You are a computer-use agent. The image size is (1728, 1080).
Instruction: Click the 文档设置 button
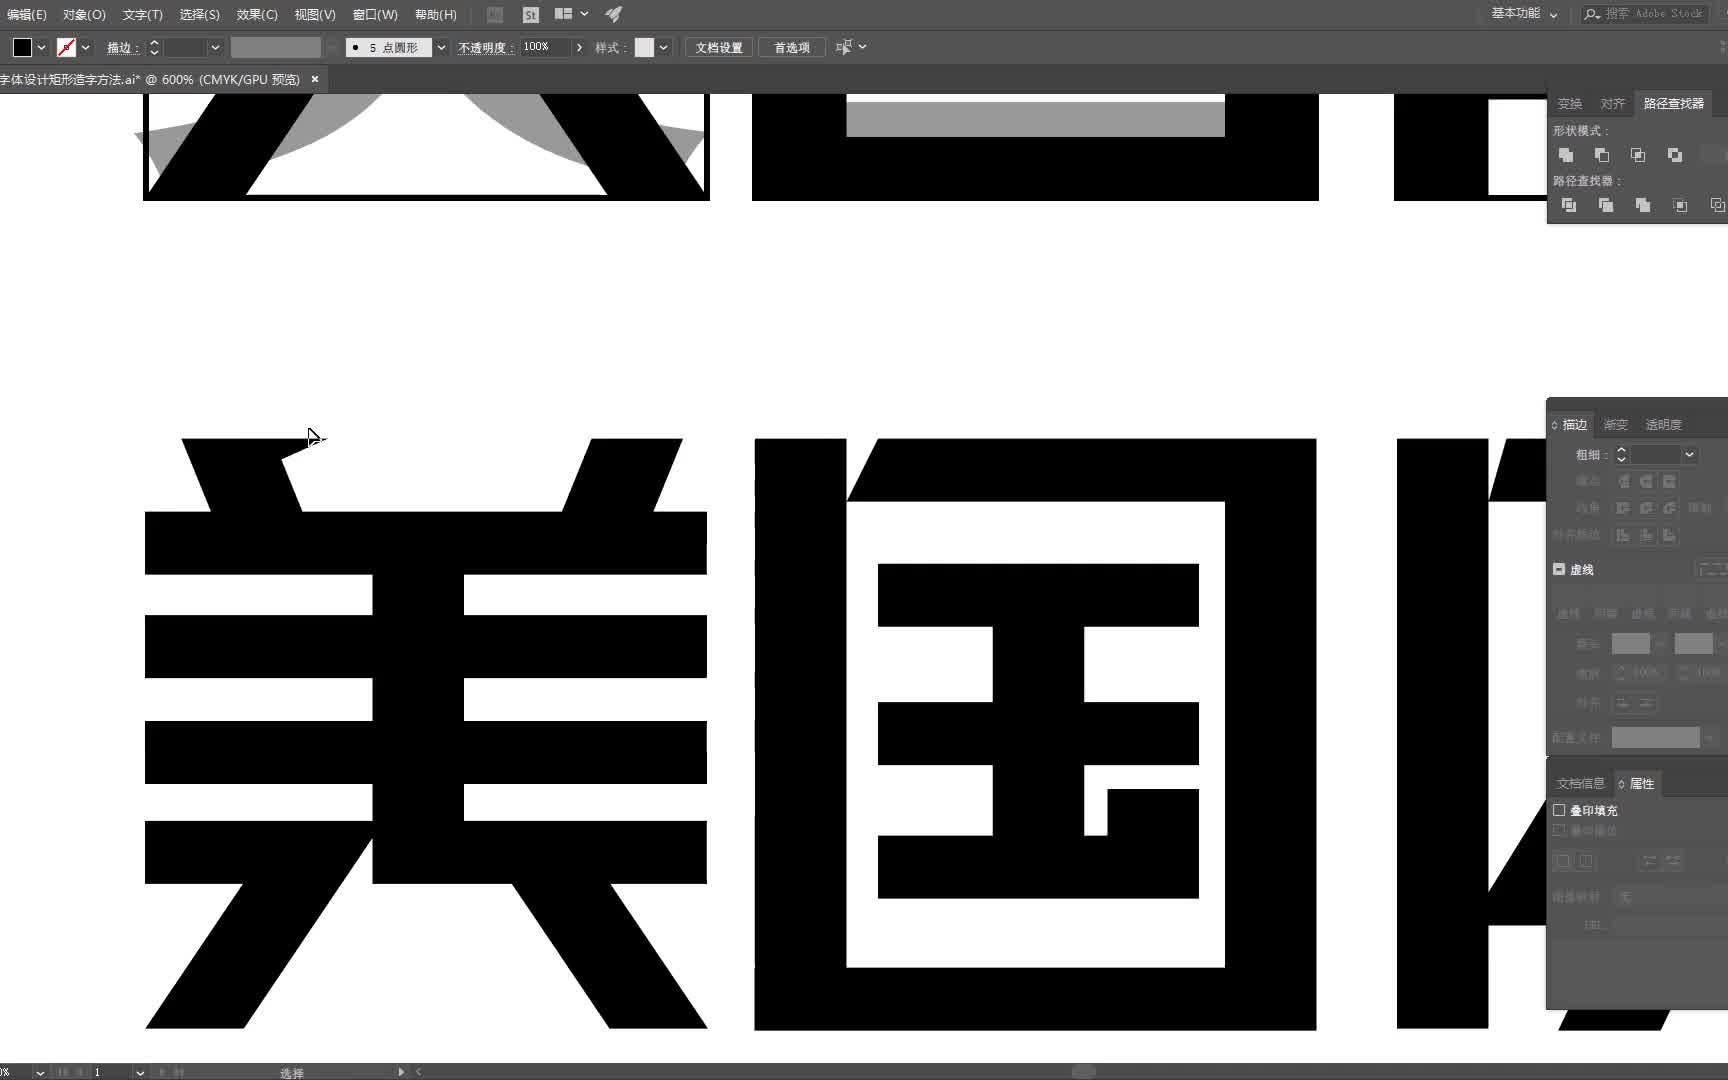[x=719, y=47]
